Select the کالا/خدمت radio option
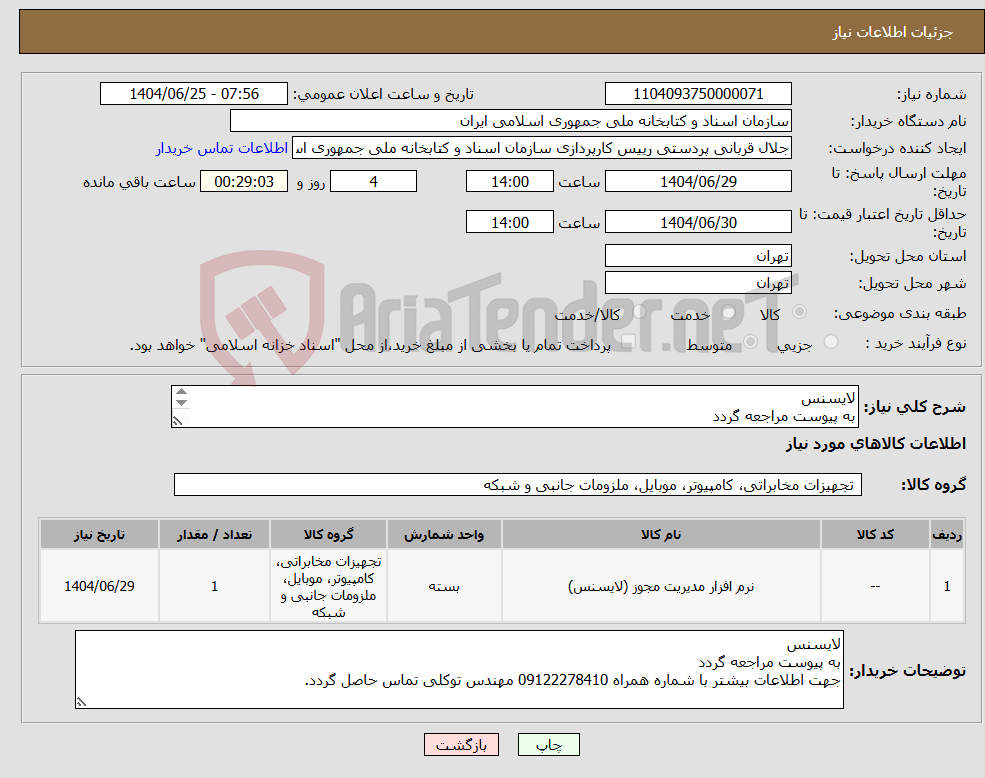The width and height of the screenshot is (985, 778). (637, 311)
